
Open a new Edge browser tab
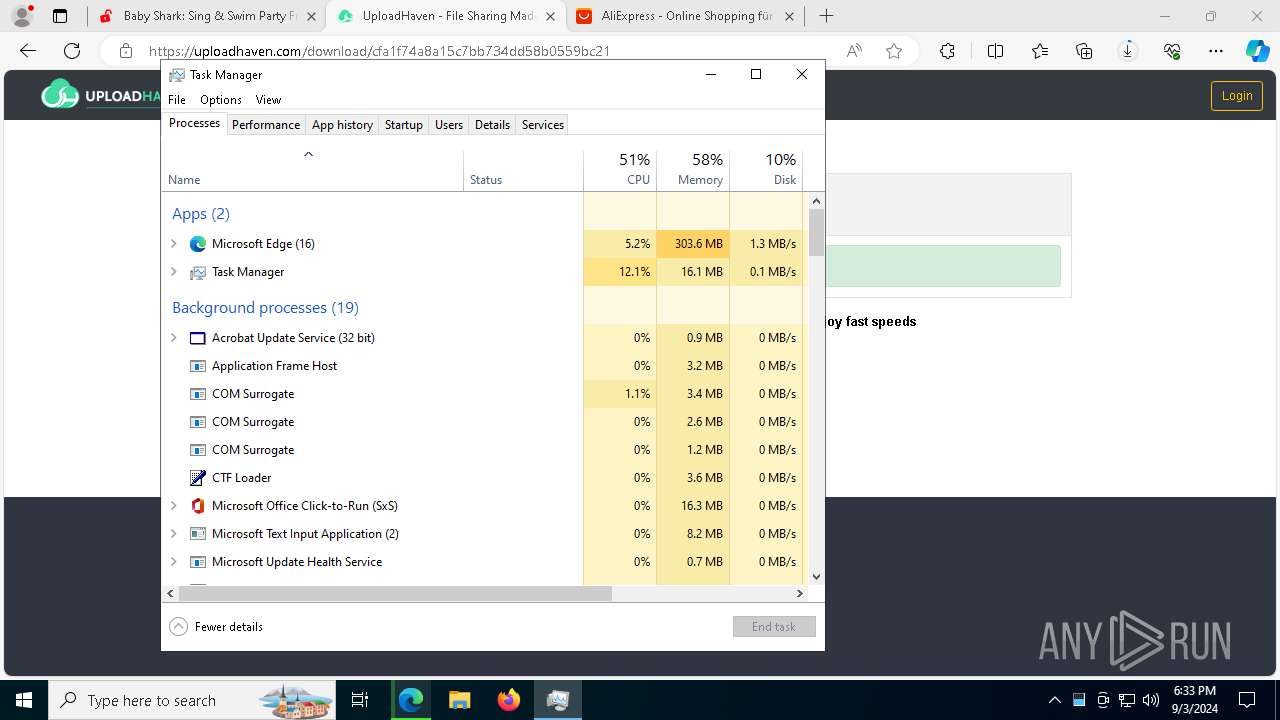coord(826,16)
